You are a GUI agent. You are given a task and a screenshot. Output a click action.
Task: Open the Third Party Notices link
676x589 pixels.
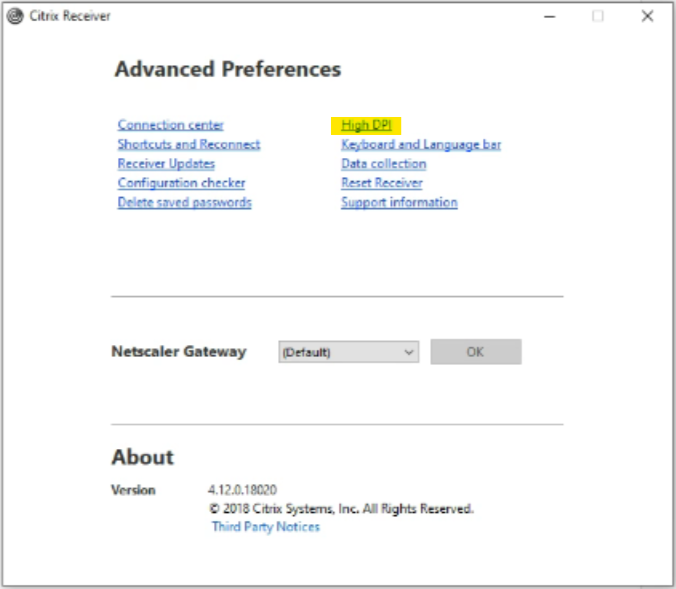(x=265, y=527)
